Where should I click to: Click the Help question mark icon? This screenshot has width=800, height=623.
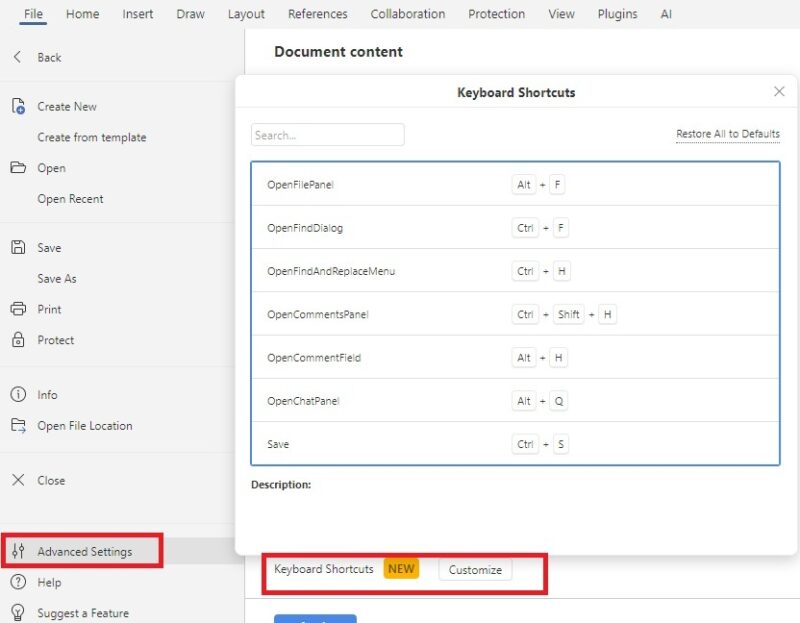18,583
